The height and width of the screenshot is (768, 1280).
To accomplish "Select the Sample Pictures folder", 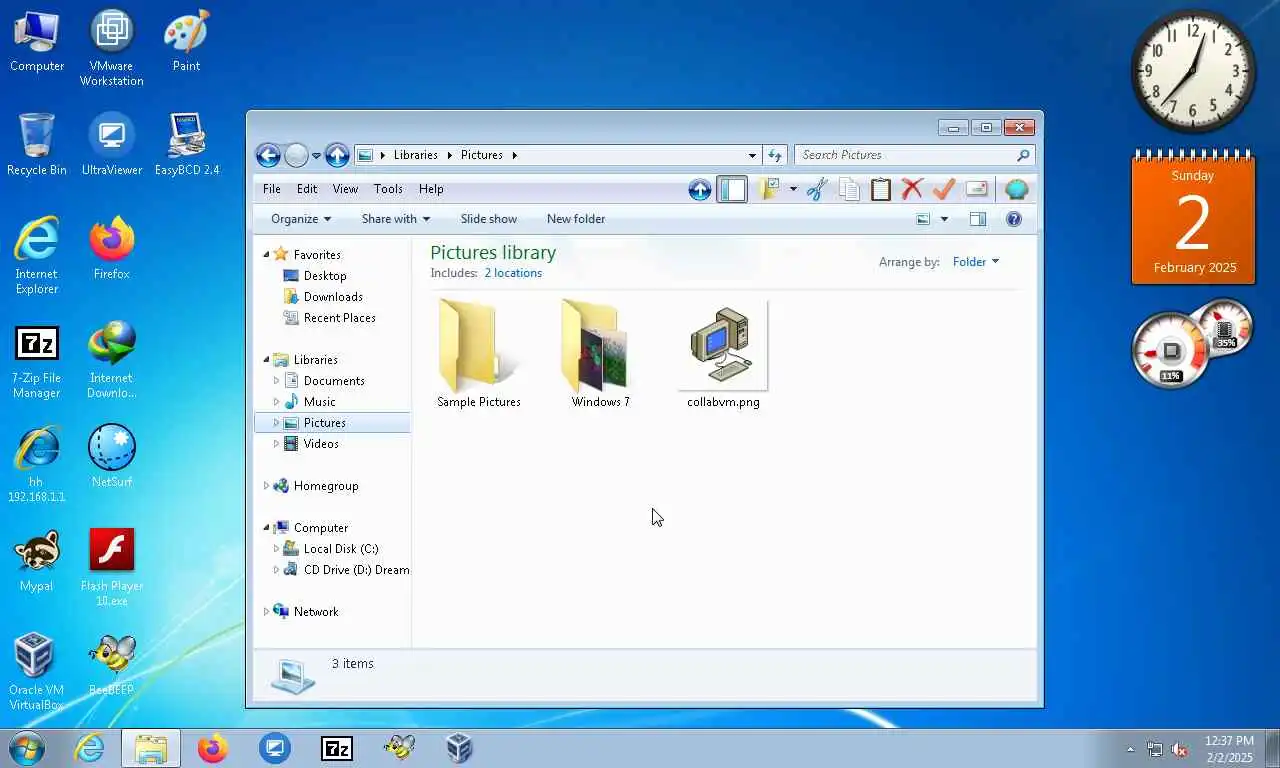I will (479, 354).
